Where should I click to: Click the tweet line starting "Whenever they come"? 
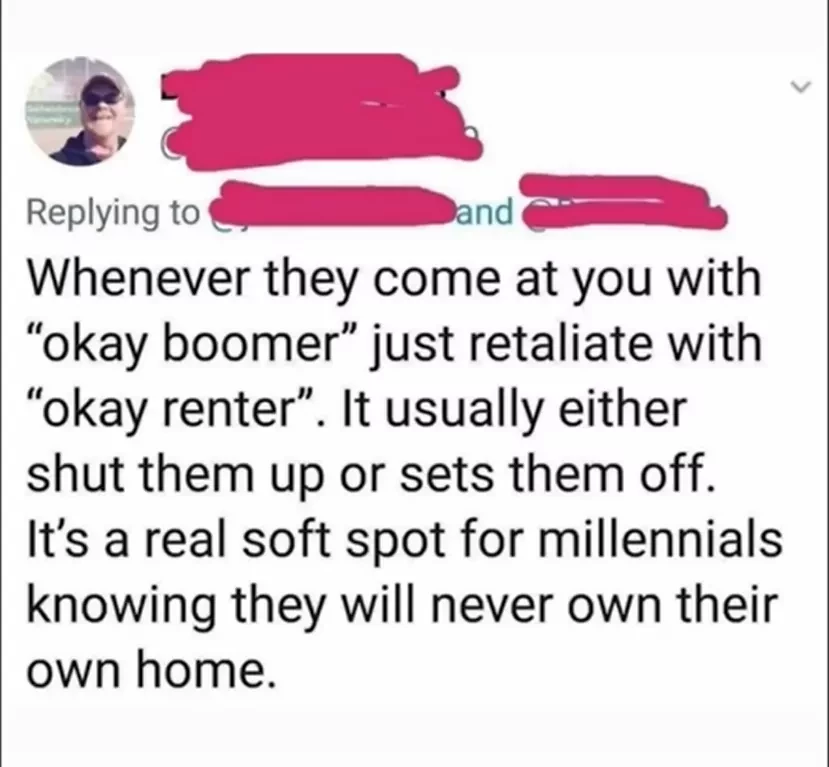point(394,281)
